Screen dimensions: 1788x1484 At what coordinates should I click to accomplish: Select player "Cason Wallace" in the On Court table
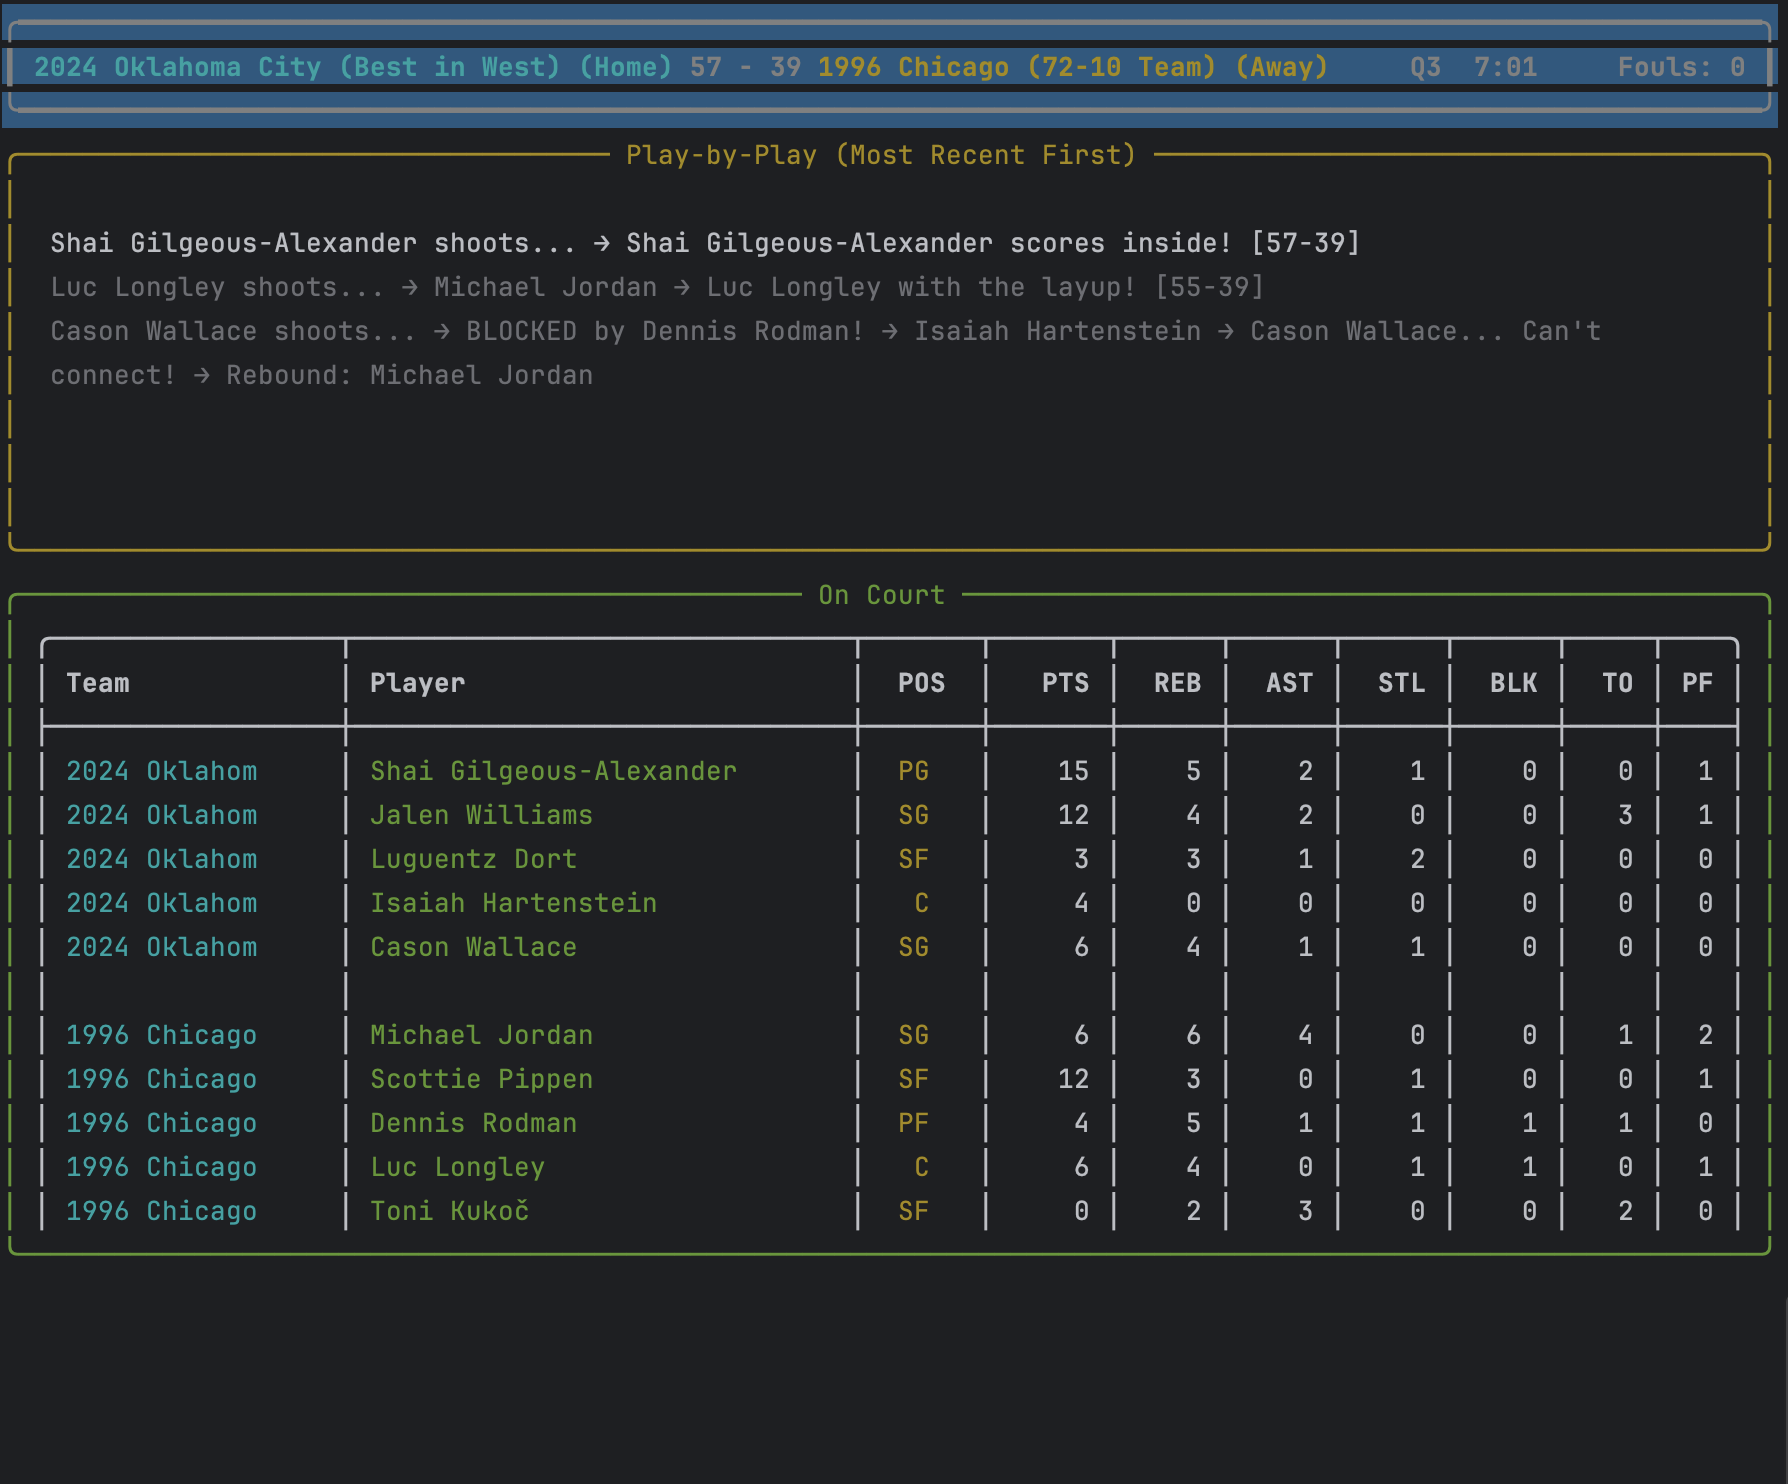[473, 947]
